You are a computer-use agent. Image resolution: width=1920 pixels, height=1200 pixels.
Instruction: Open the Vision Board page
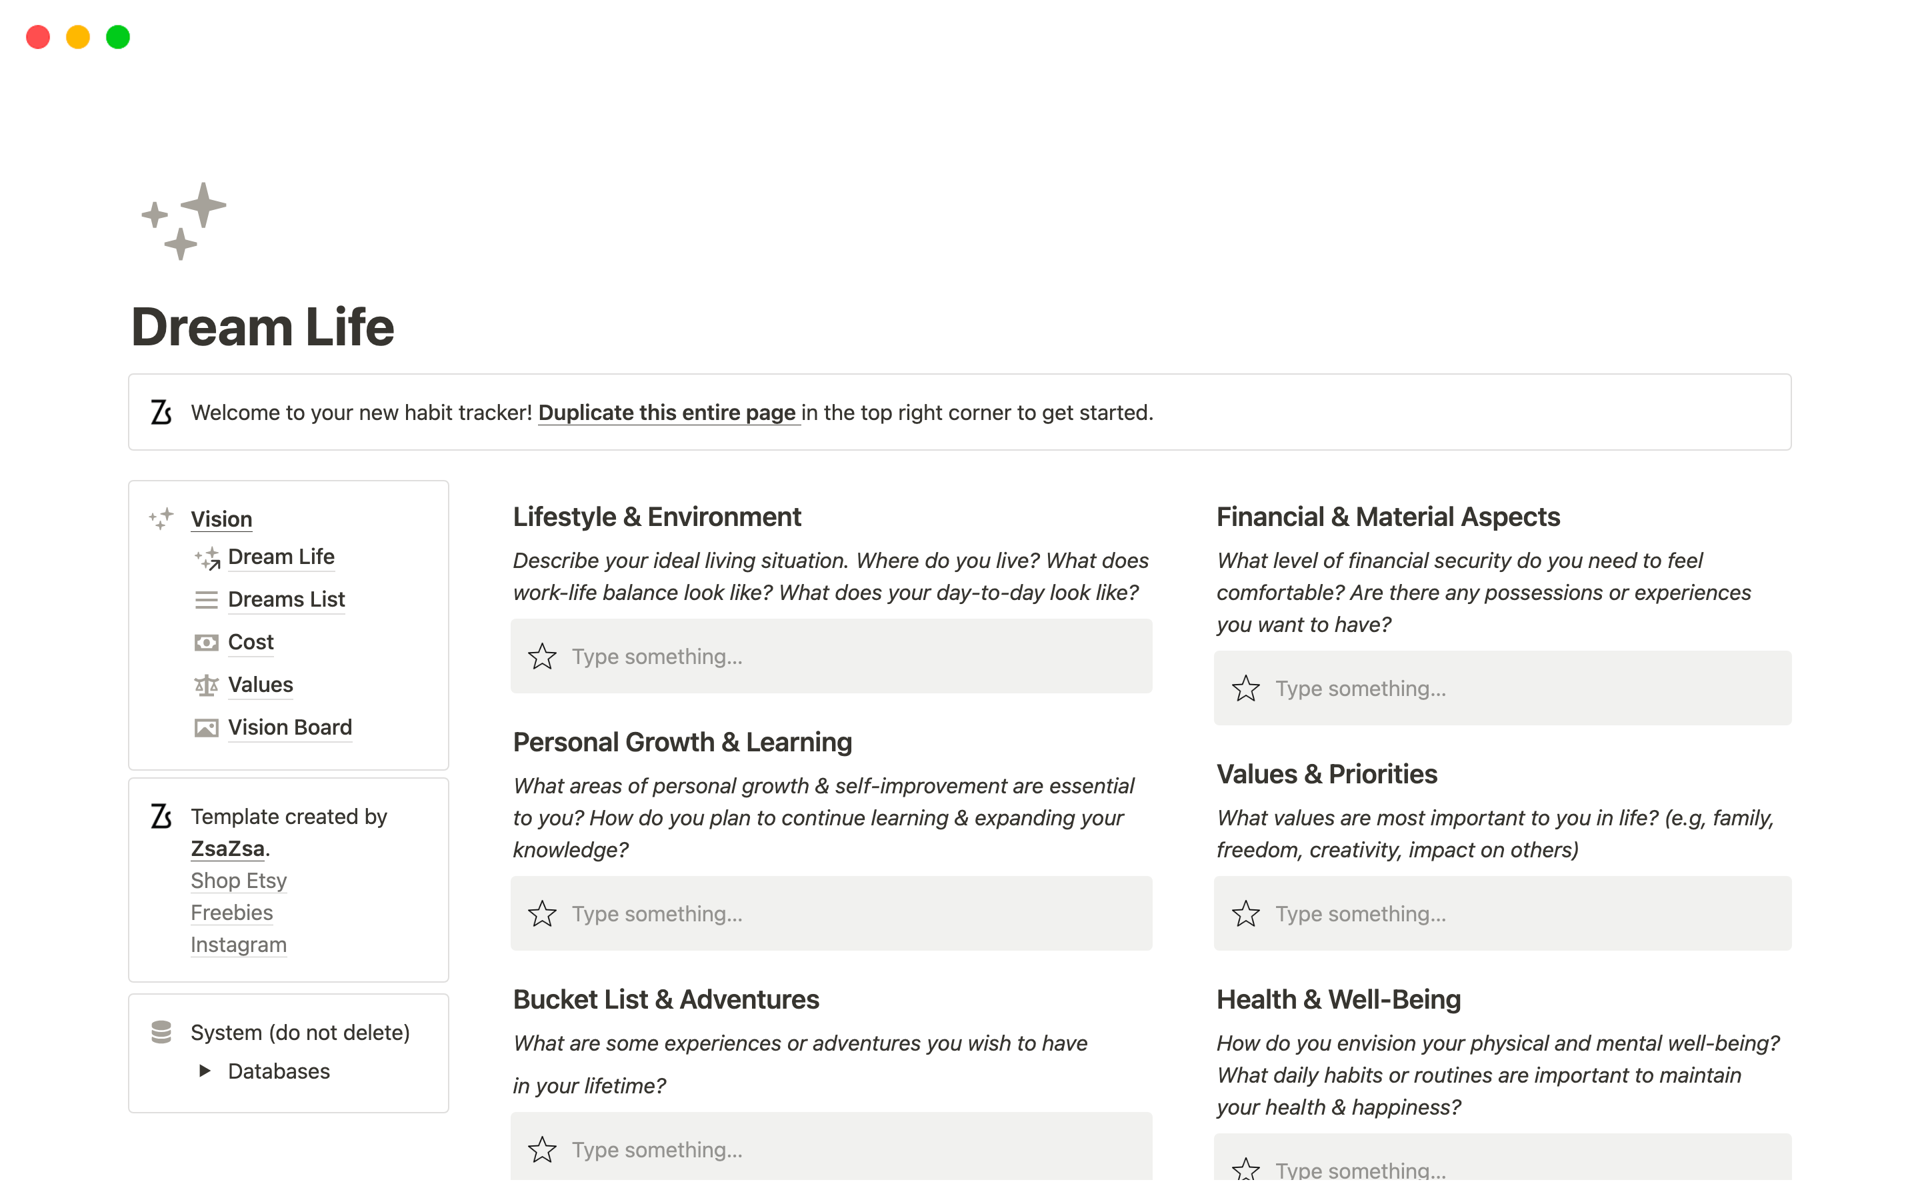click(290, 728)
